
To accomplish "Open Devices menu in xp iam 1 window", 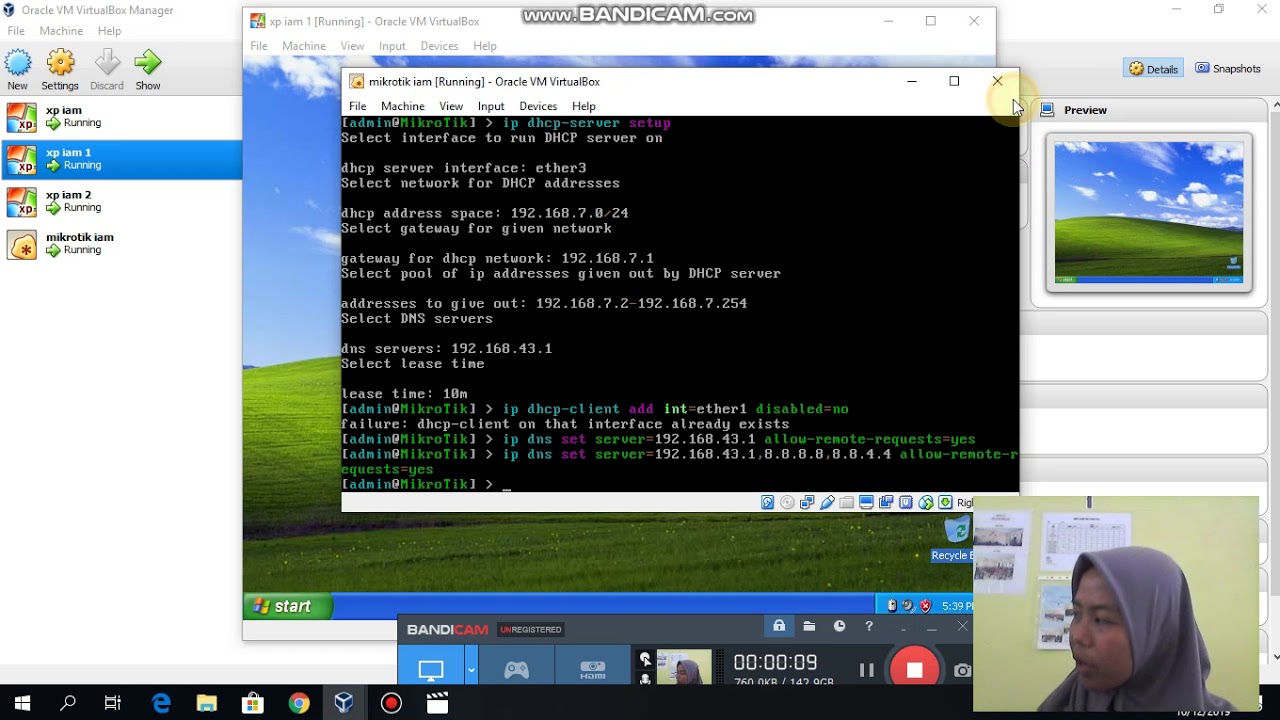I will pos(439,46).
